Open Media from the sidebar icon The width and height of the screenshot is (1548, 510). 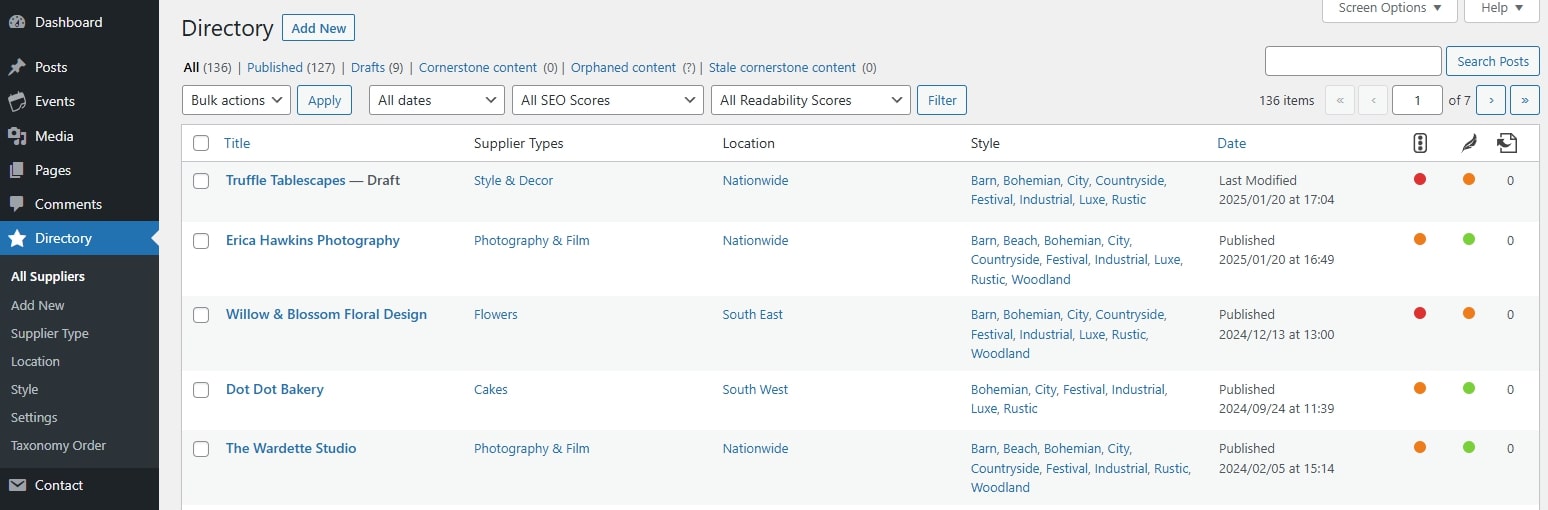pos(17,136)
